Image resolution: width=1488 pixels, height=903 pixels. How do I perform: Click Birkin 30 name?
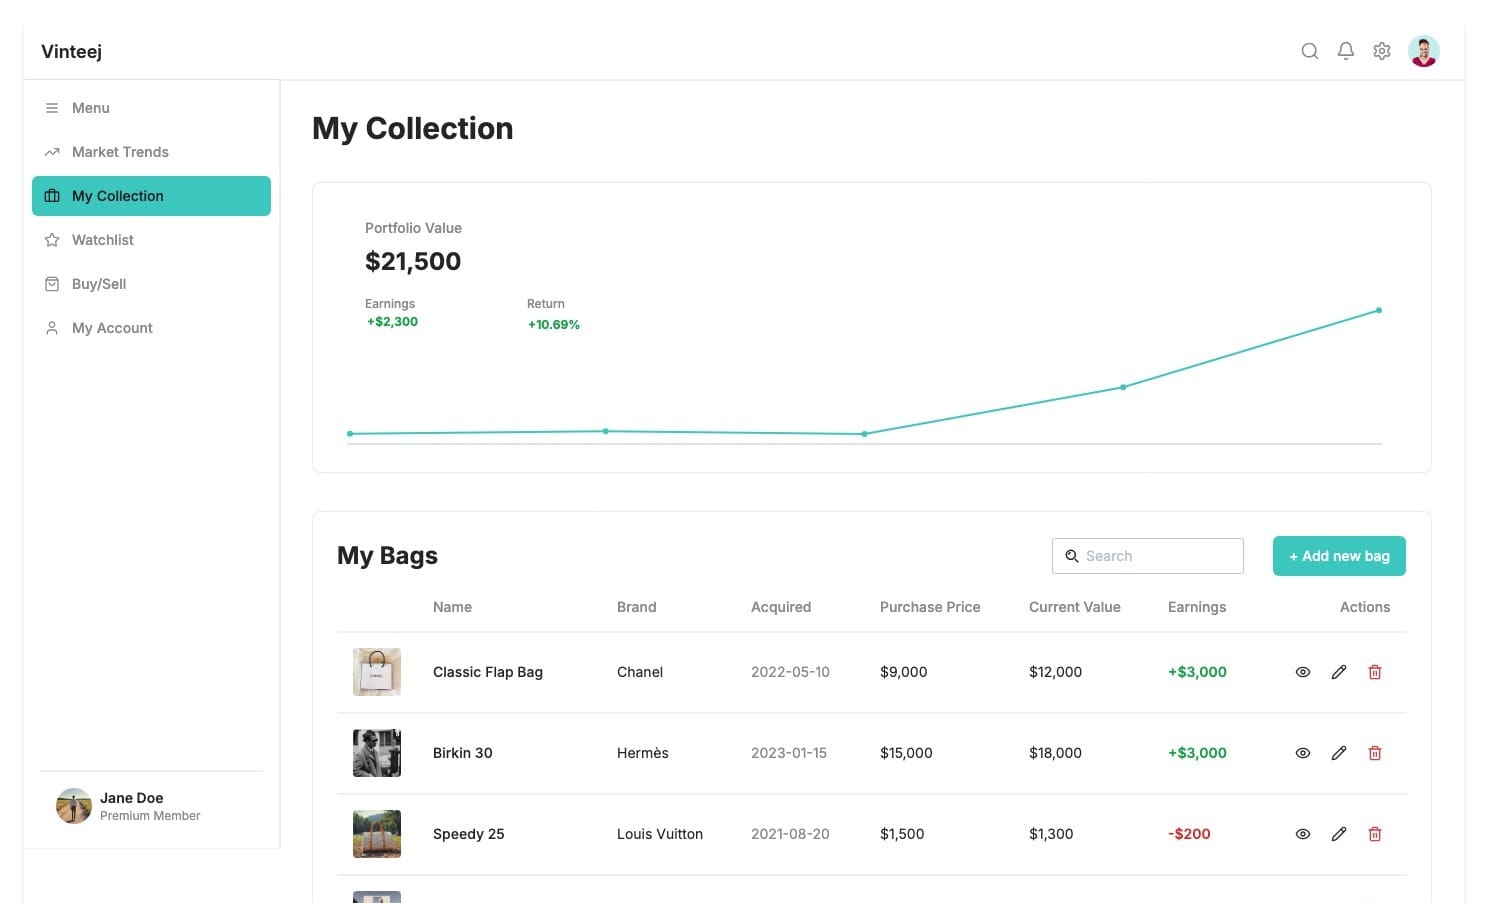pyautogui.click(x=463, y=753)
